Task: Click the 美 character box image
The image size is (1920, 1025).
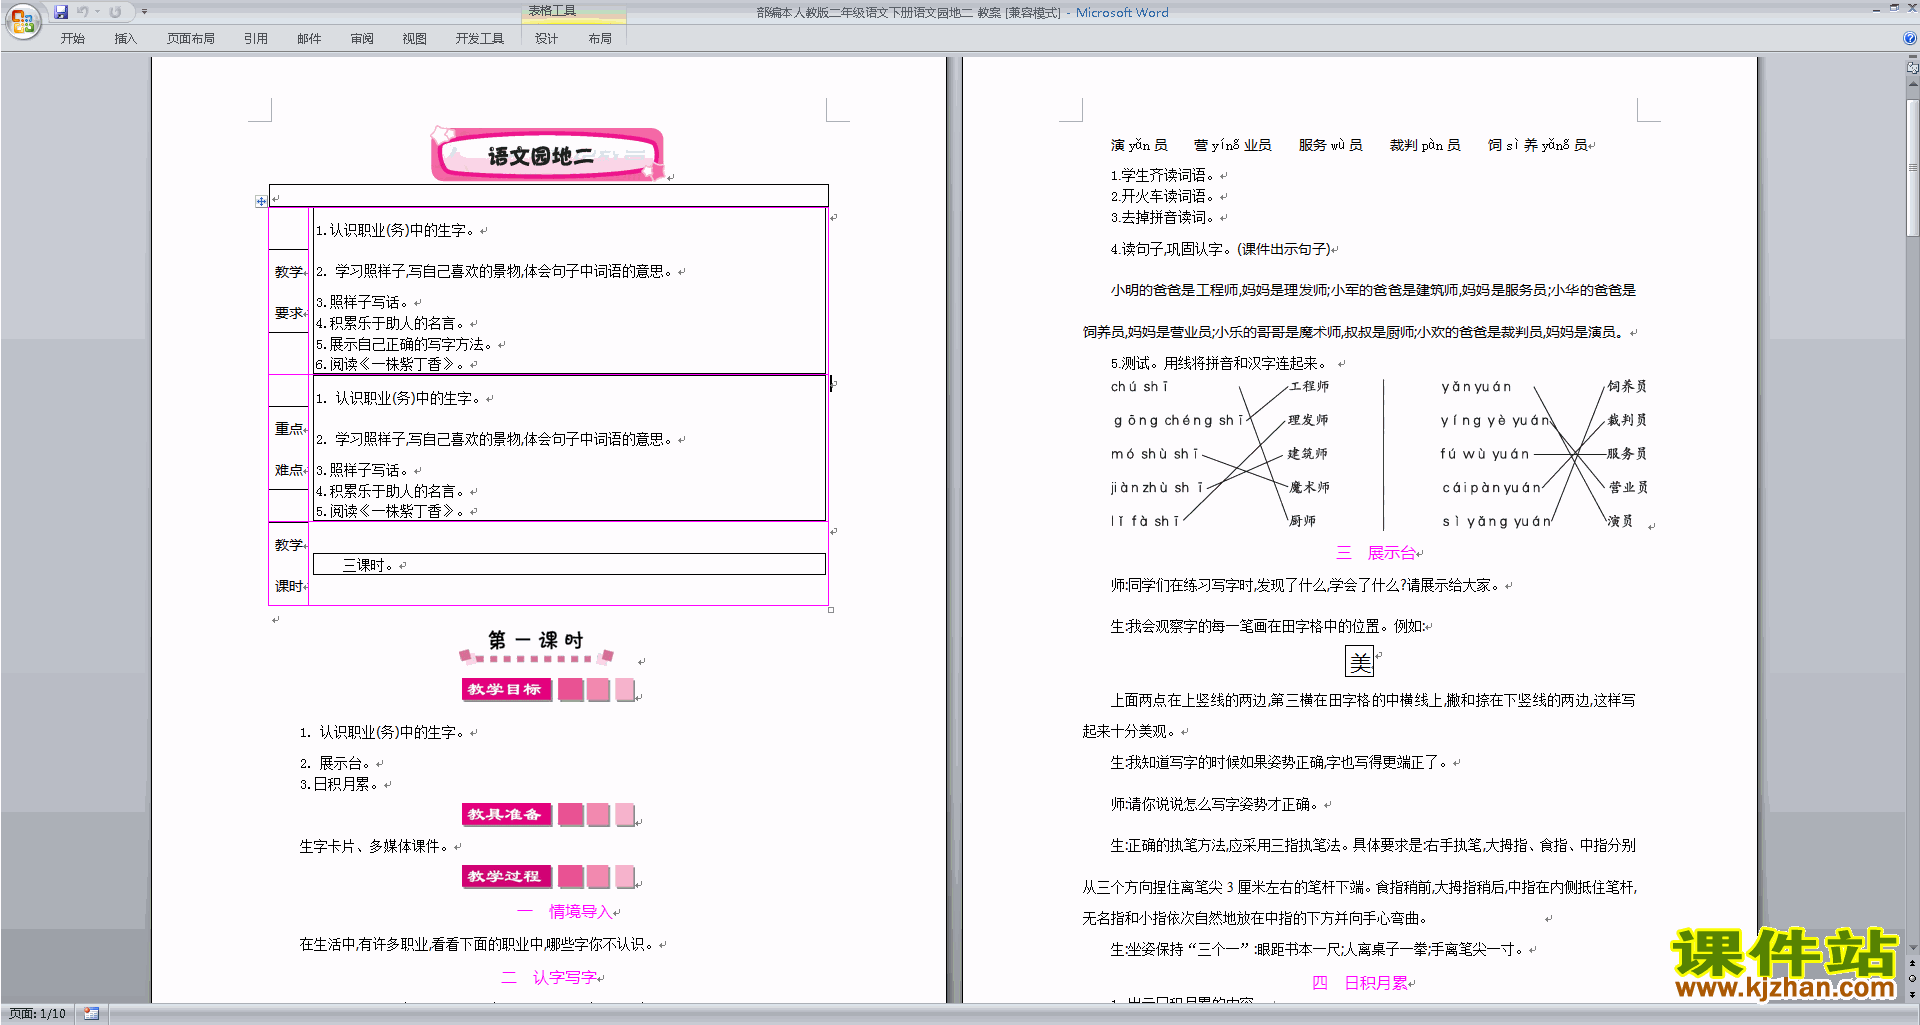Action: point(1360,661)
